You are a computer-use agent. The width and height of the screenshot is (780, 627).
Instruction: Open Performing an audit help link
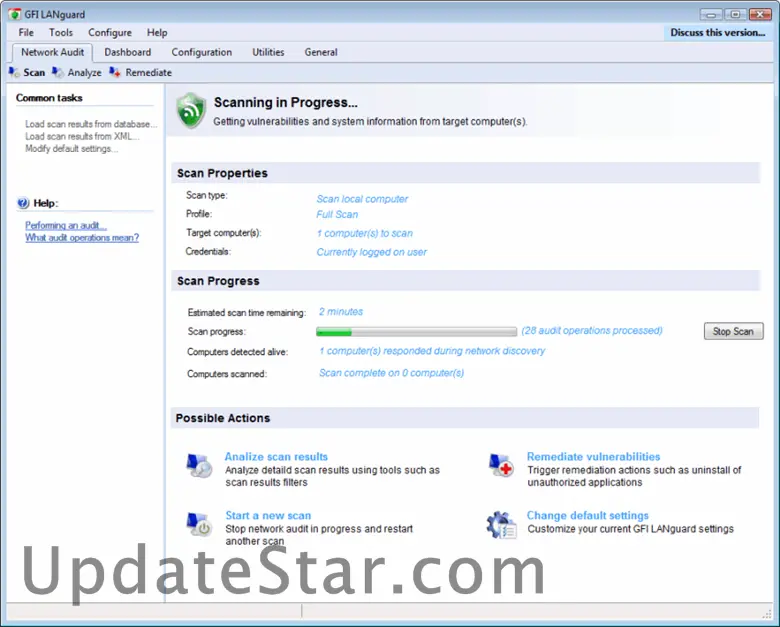tap(66, 225)
